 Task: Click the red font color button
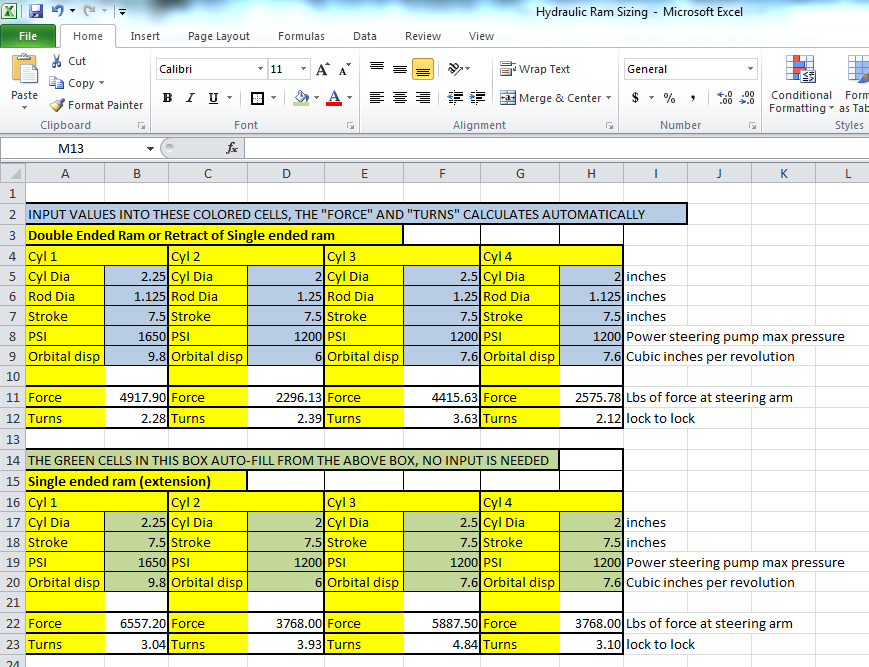pos(334,98)
